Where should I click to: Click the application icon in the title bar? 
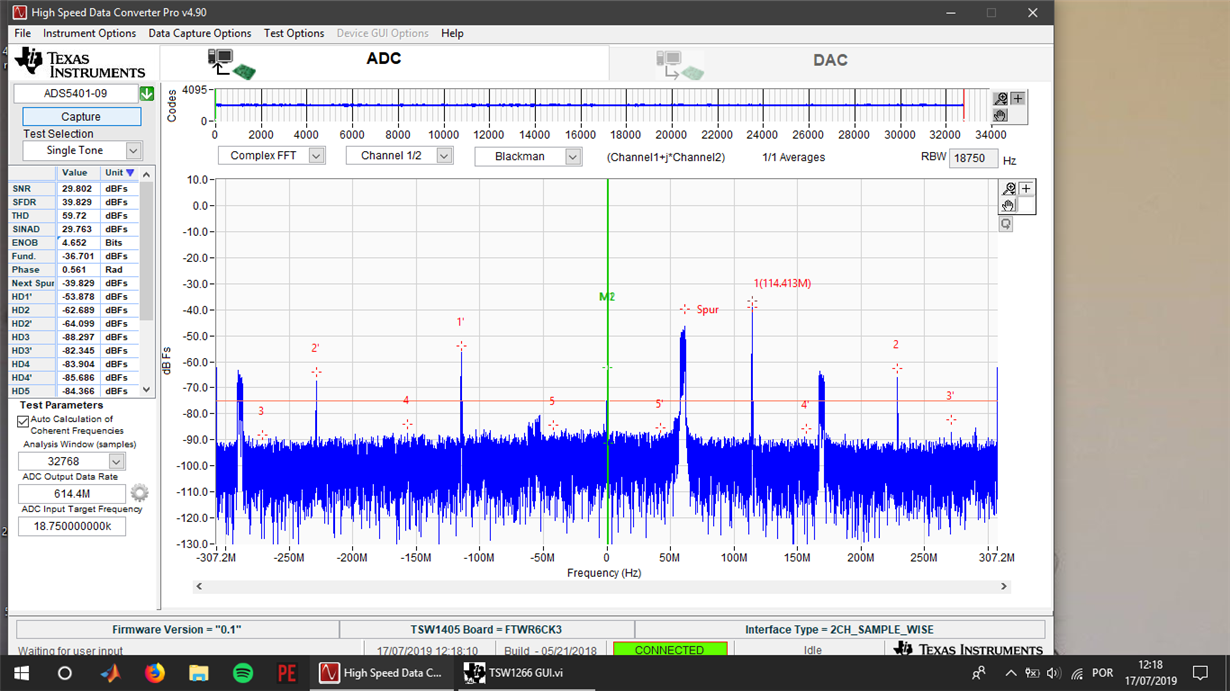[x=19, y=13]
